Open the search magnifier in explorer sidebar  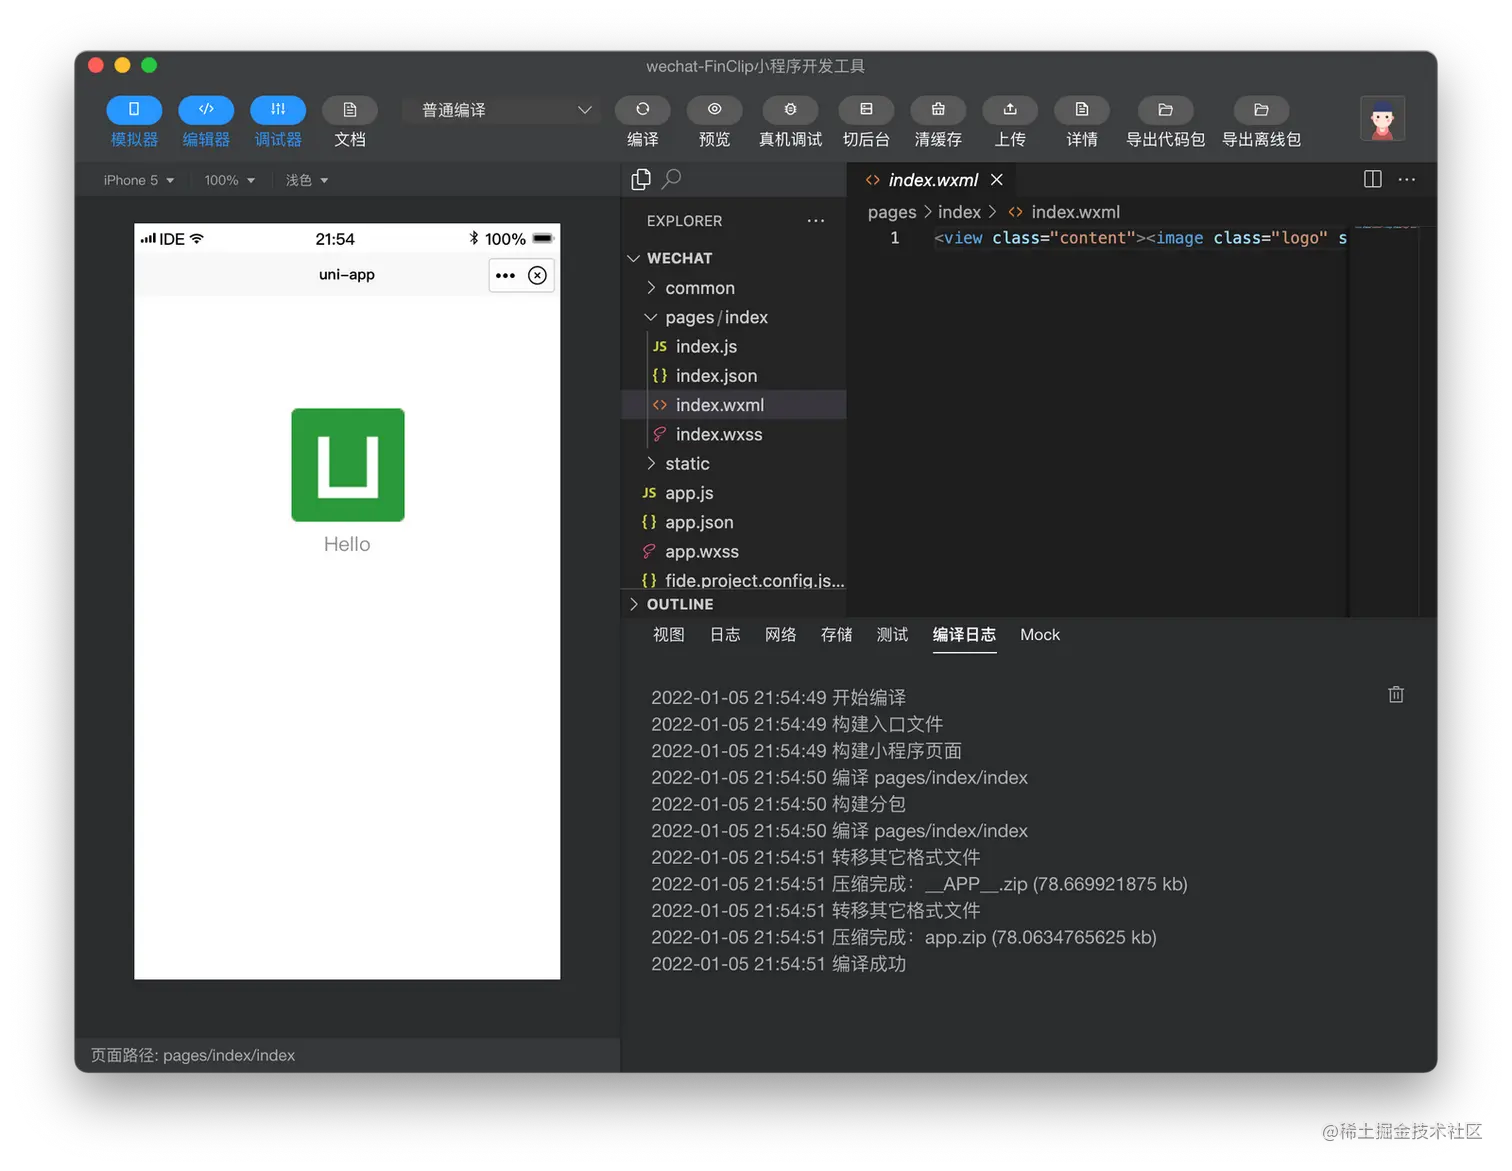(672, 179)
